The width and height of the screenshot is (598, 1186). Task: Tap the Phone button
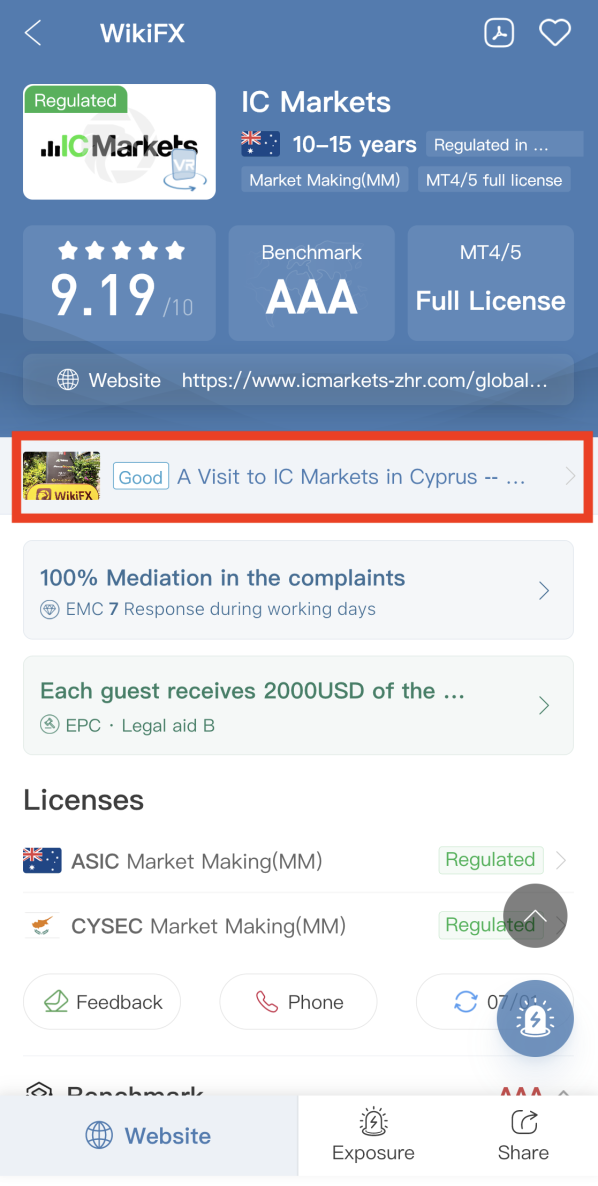299,1001
